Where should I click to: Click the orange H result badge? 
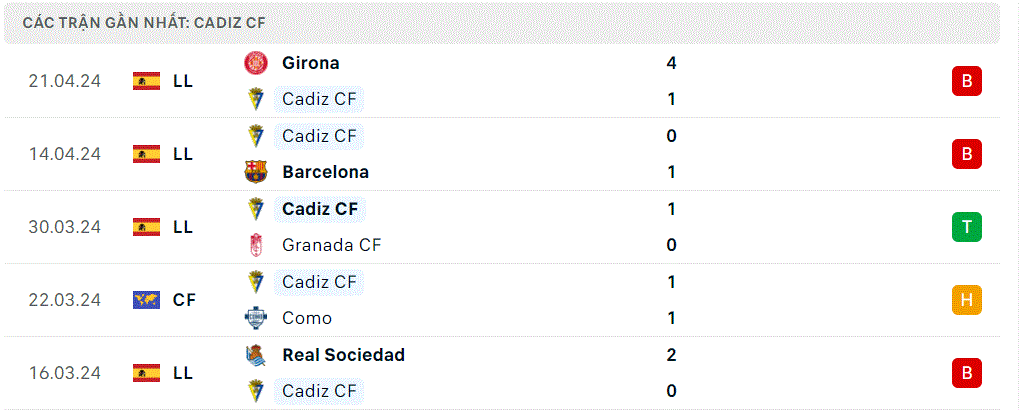click(967, 300)
